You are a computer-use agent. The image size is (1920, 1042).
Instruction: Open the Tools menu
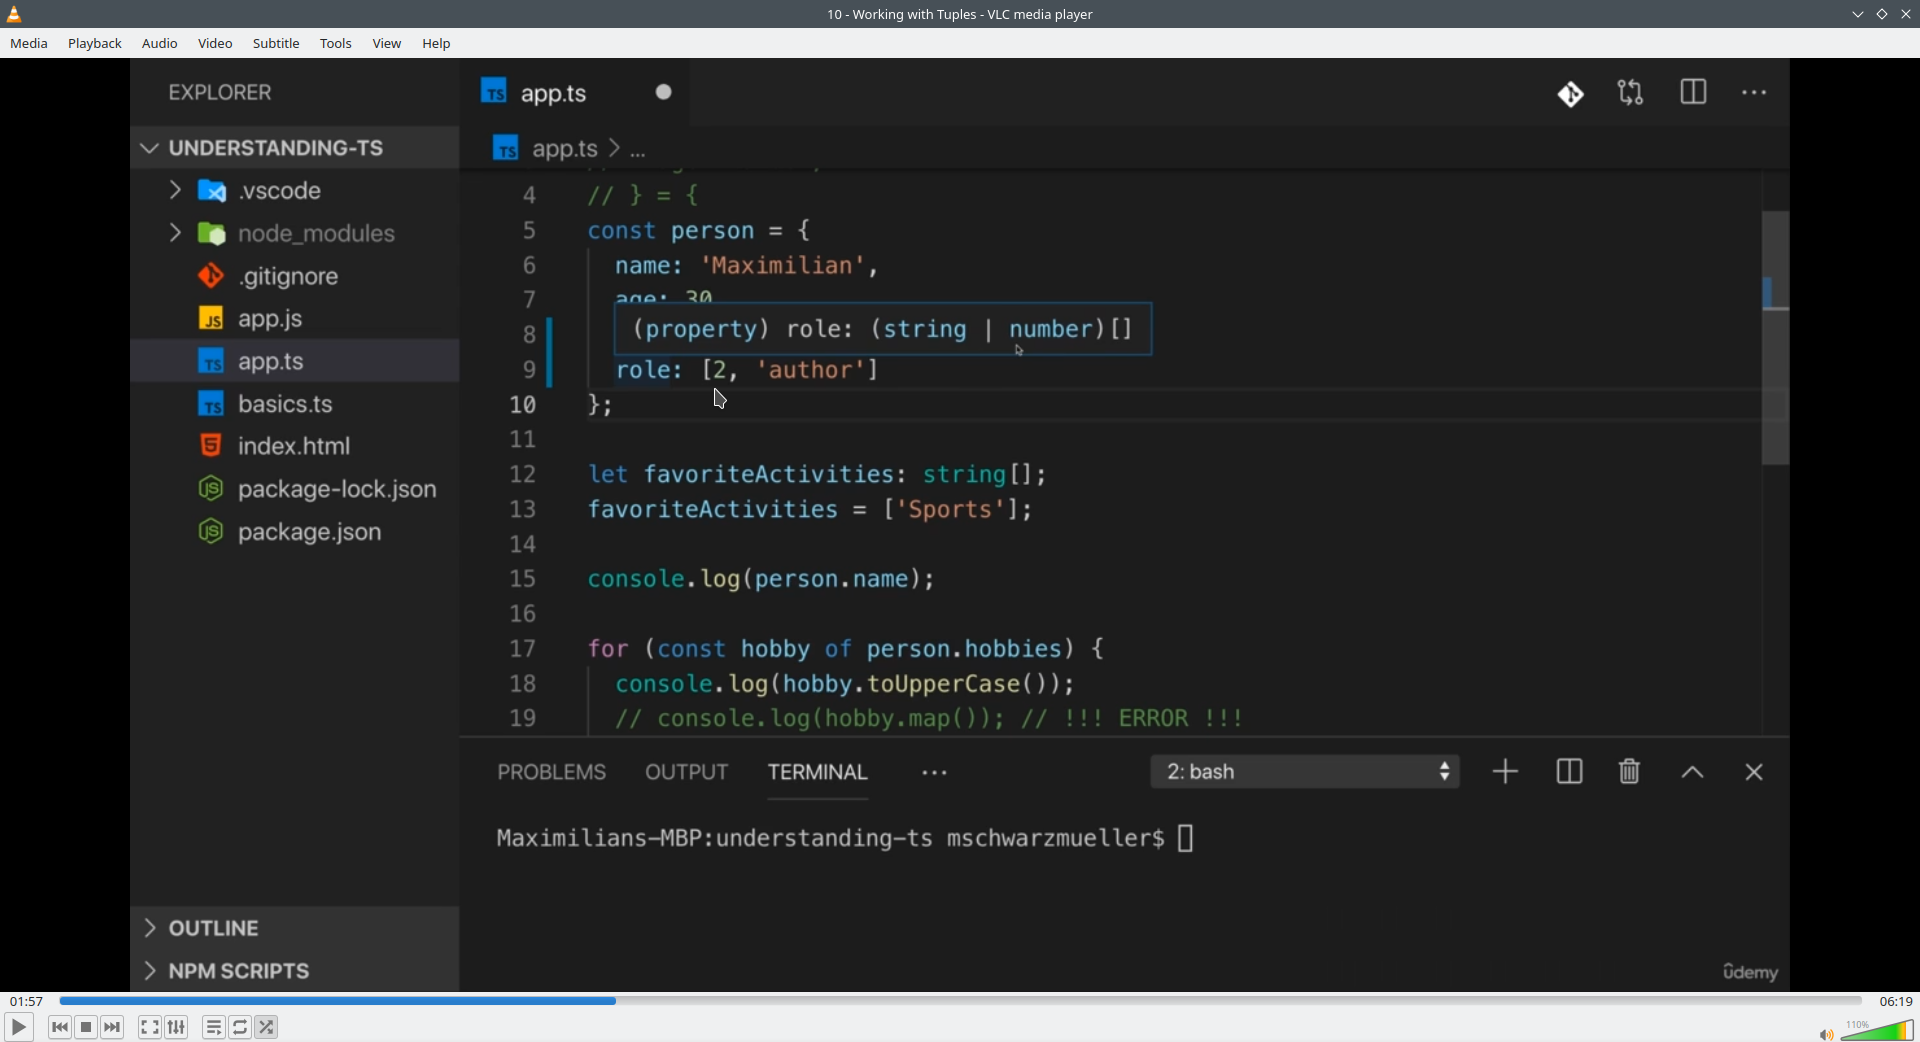[336, 44]
